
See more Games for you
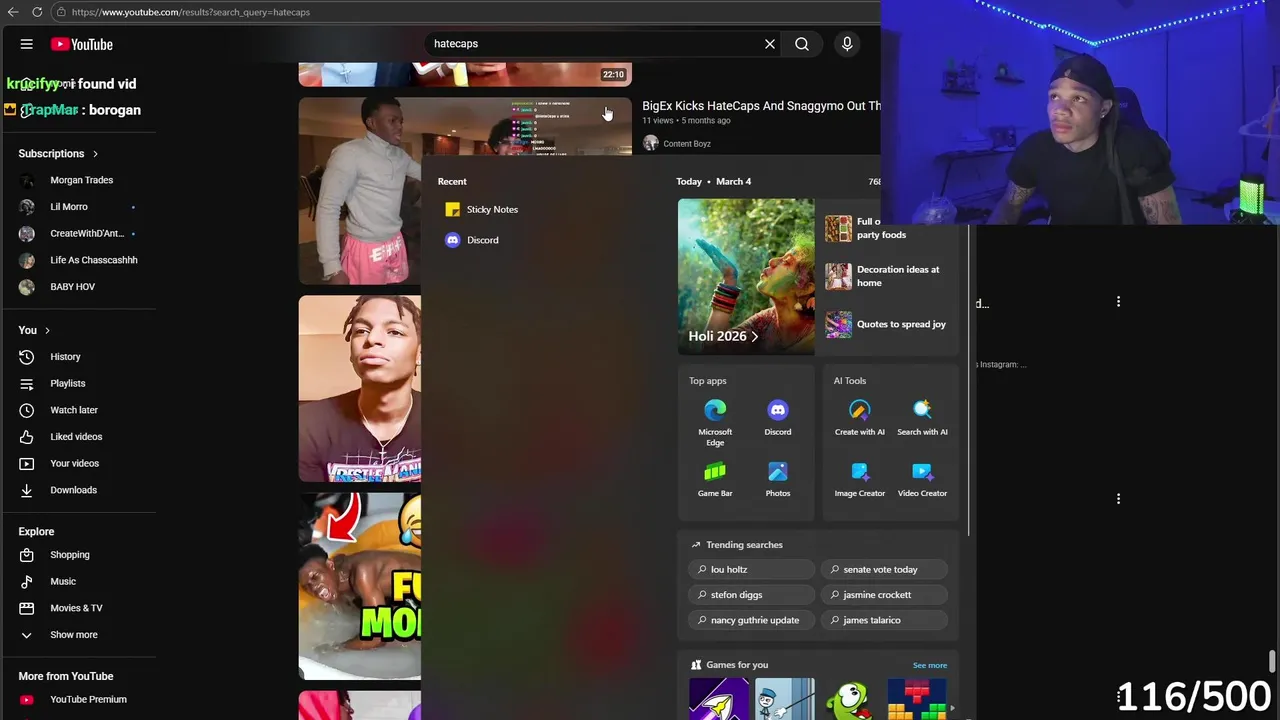[x=929, y=665]
